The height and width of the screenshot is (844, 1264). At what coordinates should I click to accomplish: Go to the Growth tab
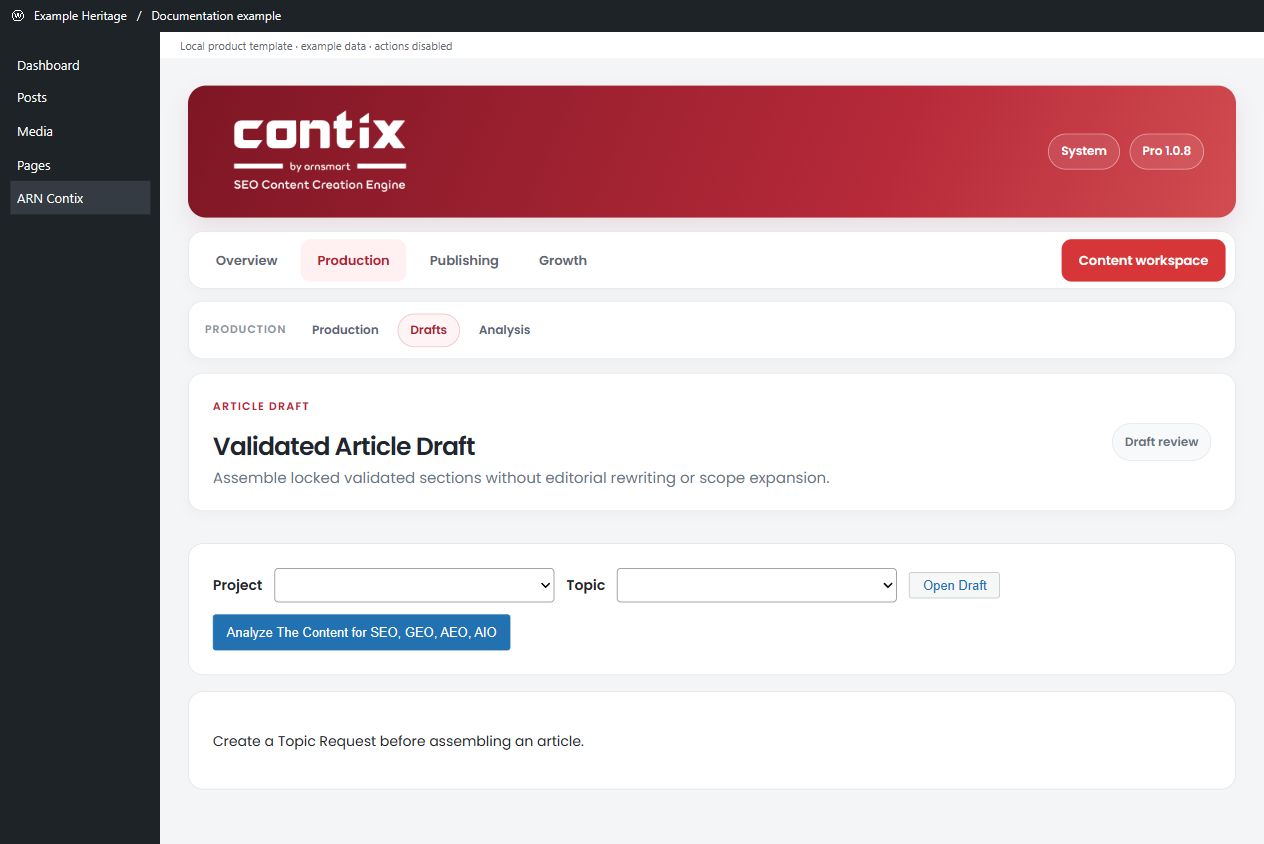(563, 260)
